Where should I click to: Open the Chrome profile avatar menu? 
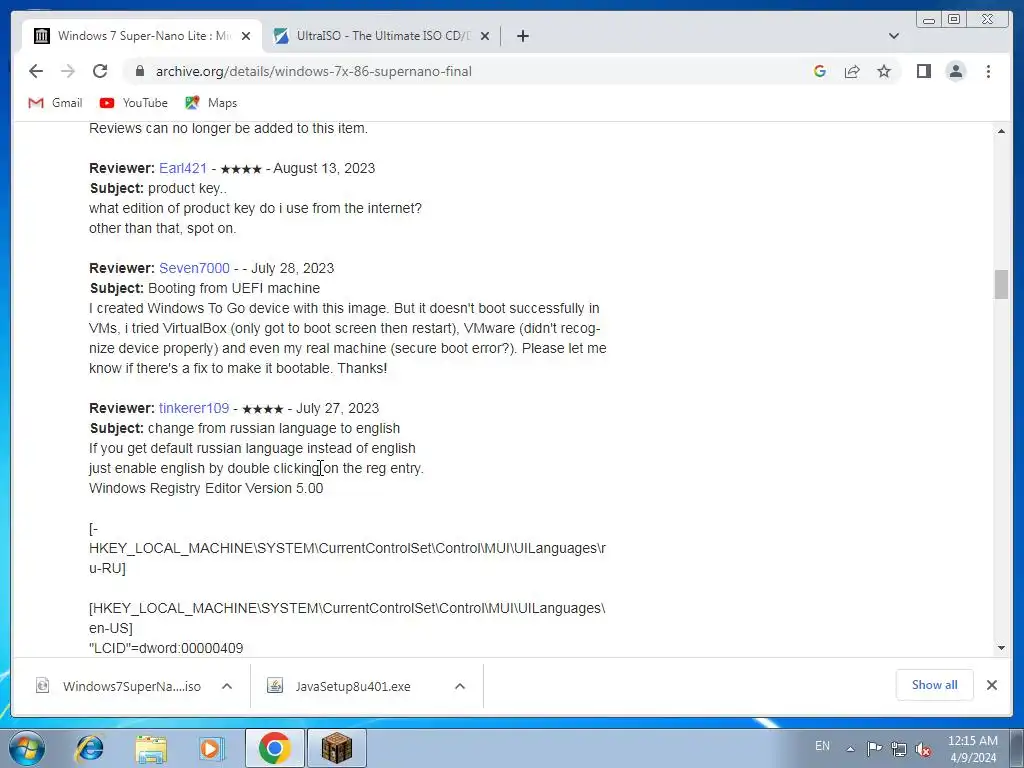pos(955,71)
